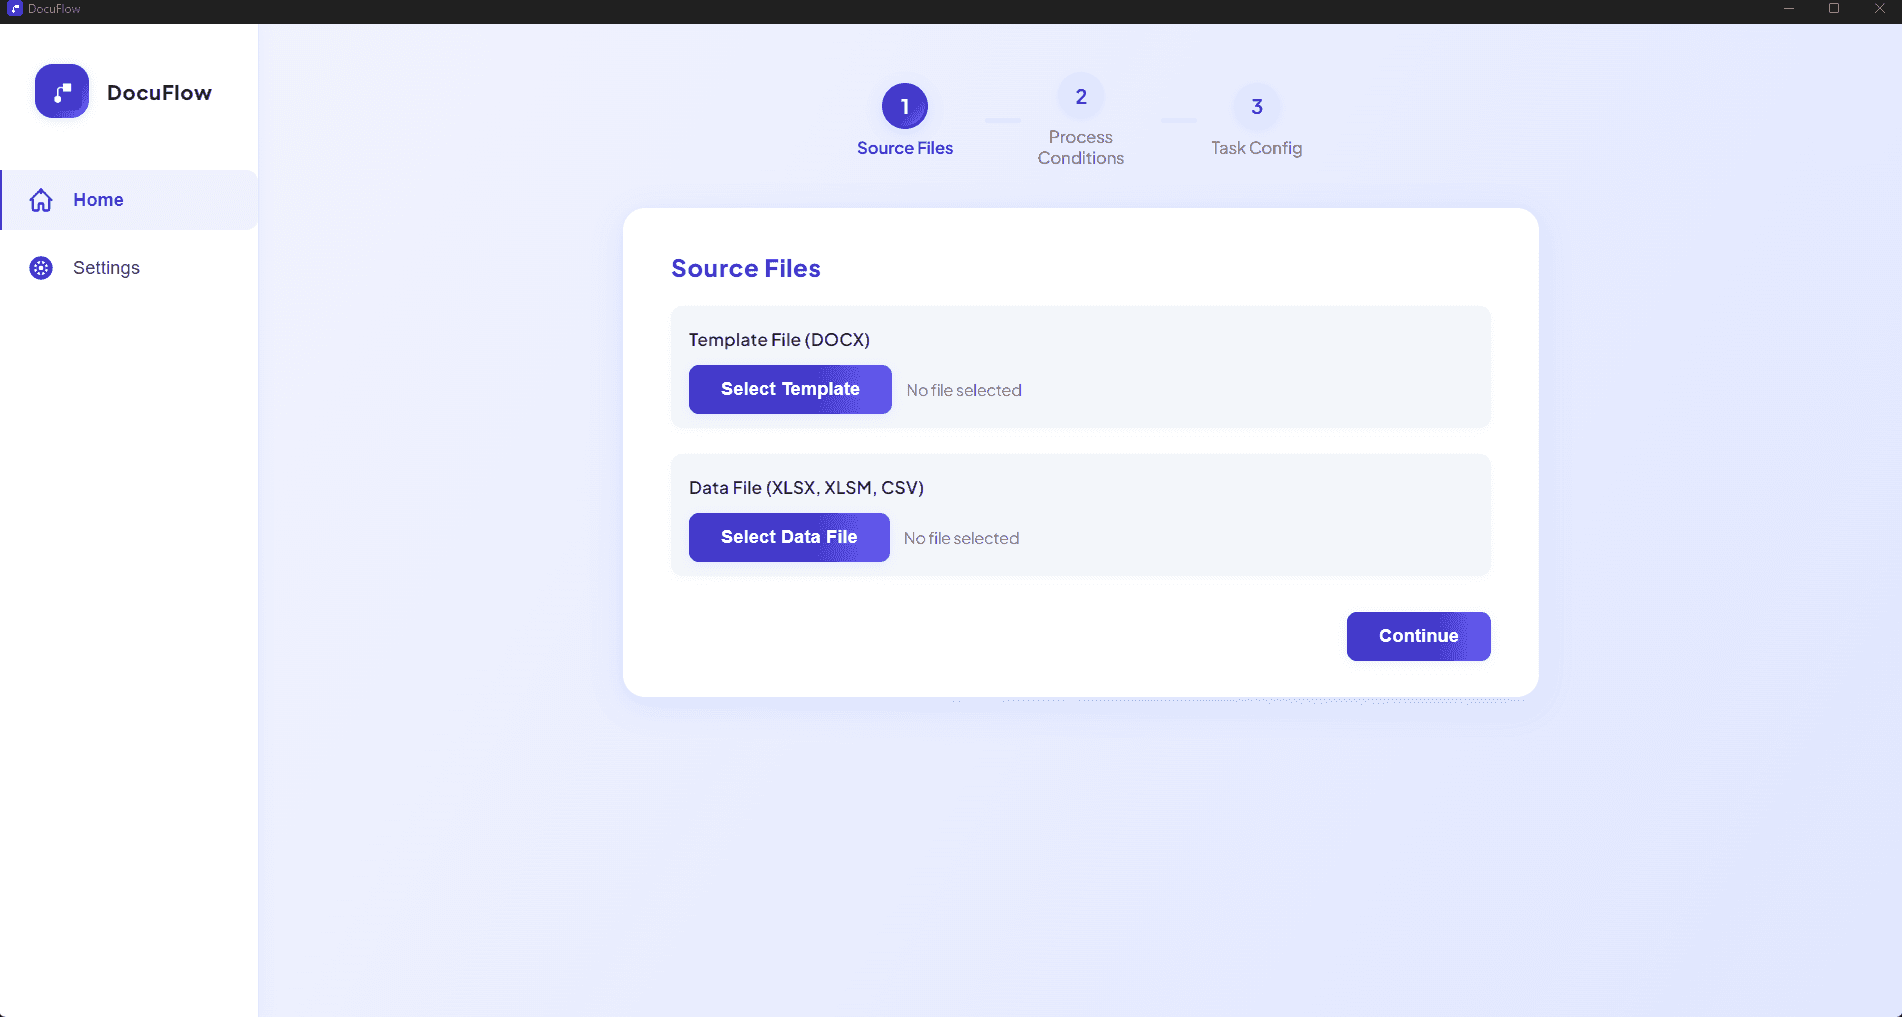Click "No file selected" next to Select Data File
1902x1017 pixels.
[961, 538]
